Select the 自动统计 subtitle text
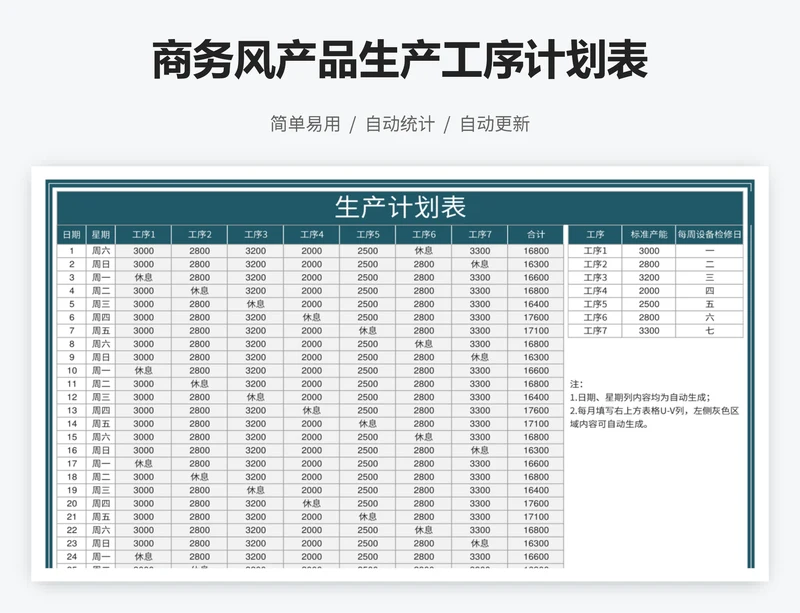800x613 pixels. [400, 124]
